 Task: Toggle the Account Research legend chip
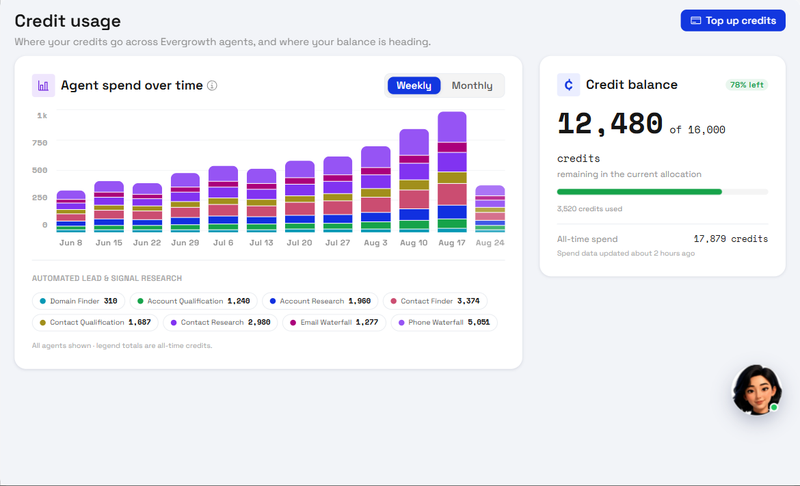point(320,301)
